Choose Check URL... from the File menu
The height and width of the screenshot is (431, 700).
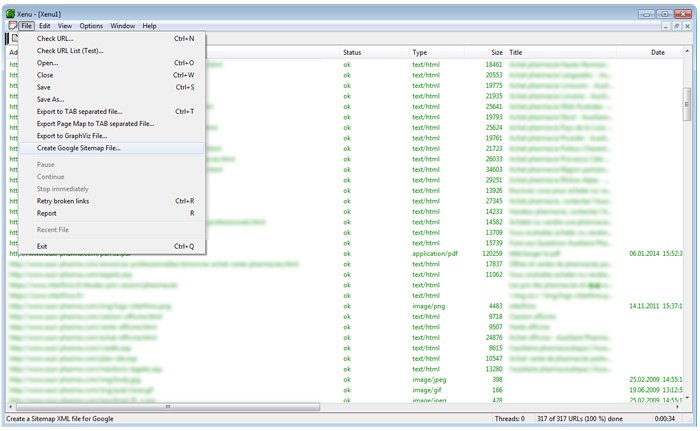point(112,39)
